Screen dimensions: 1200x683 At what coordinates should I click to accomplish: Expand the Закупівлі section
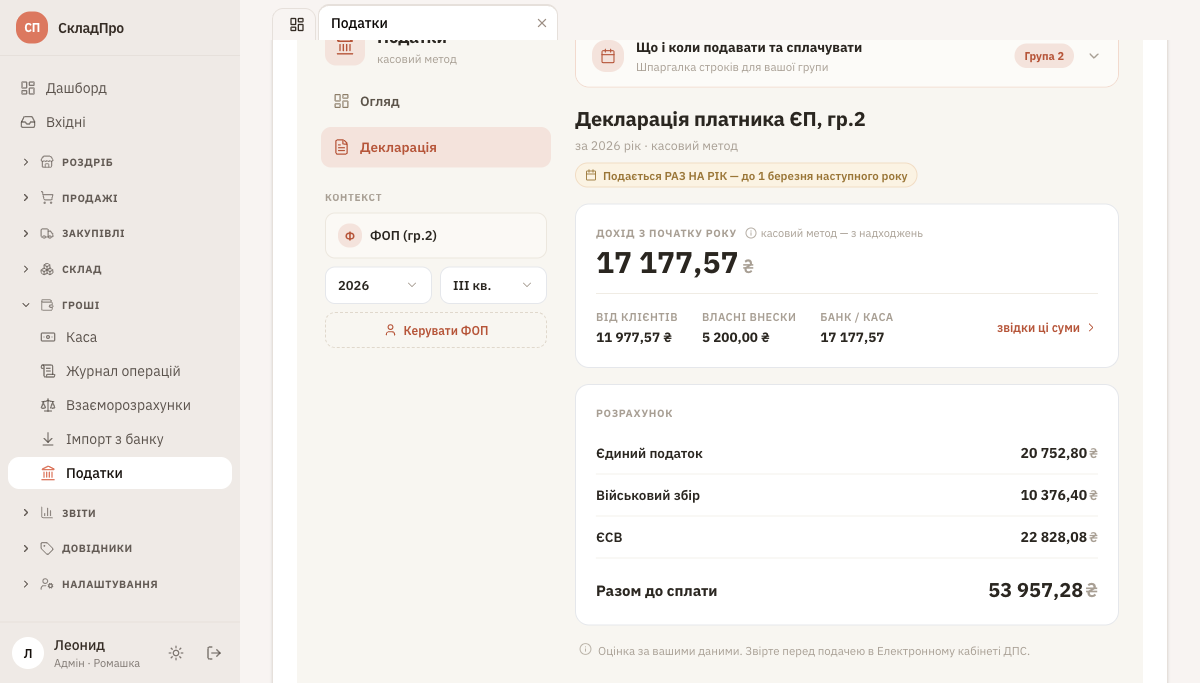(x=120, y=233)
